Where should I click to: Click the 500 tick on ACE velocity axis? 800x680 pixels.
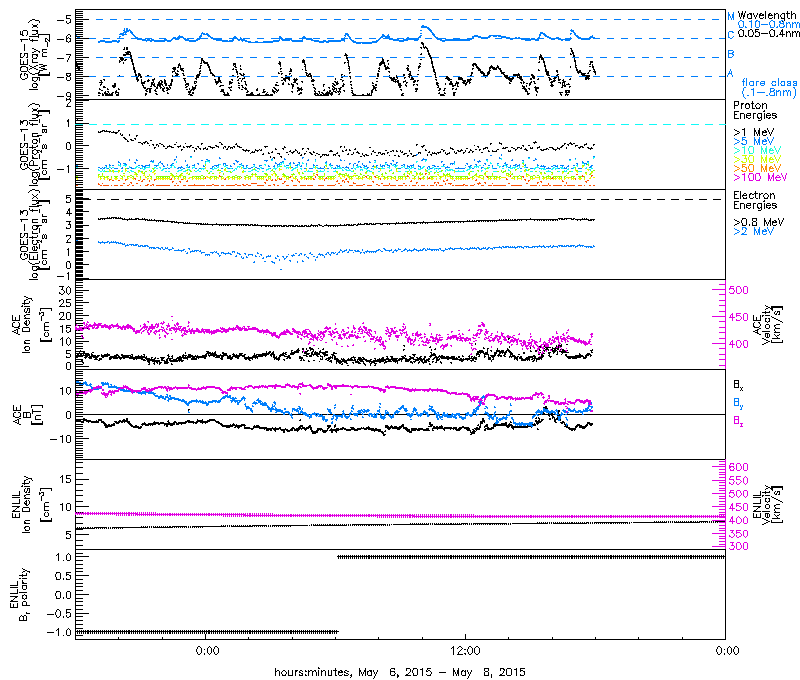coord(738,290)
